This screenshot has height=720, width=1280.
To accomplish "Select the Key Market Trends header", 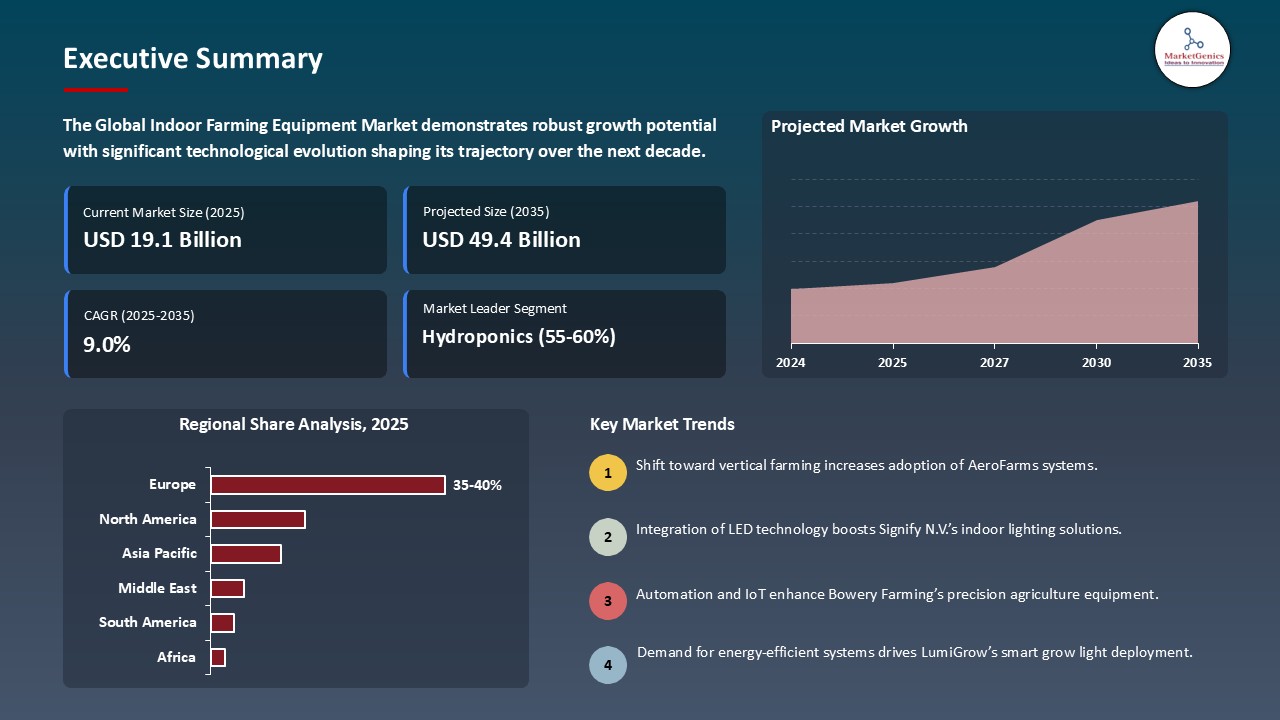I will click(662, 424).
